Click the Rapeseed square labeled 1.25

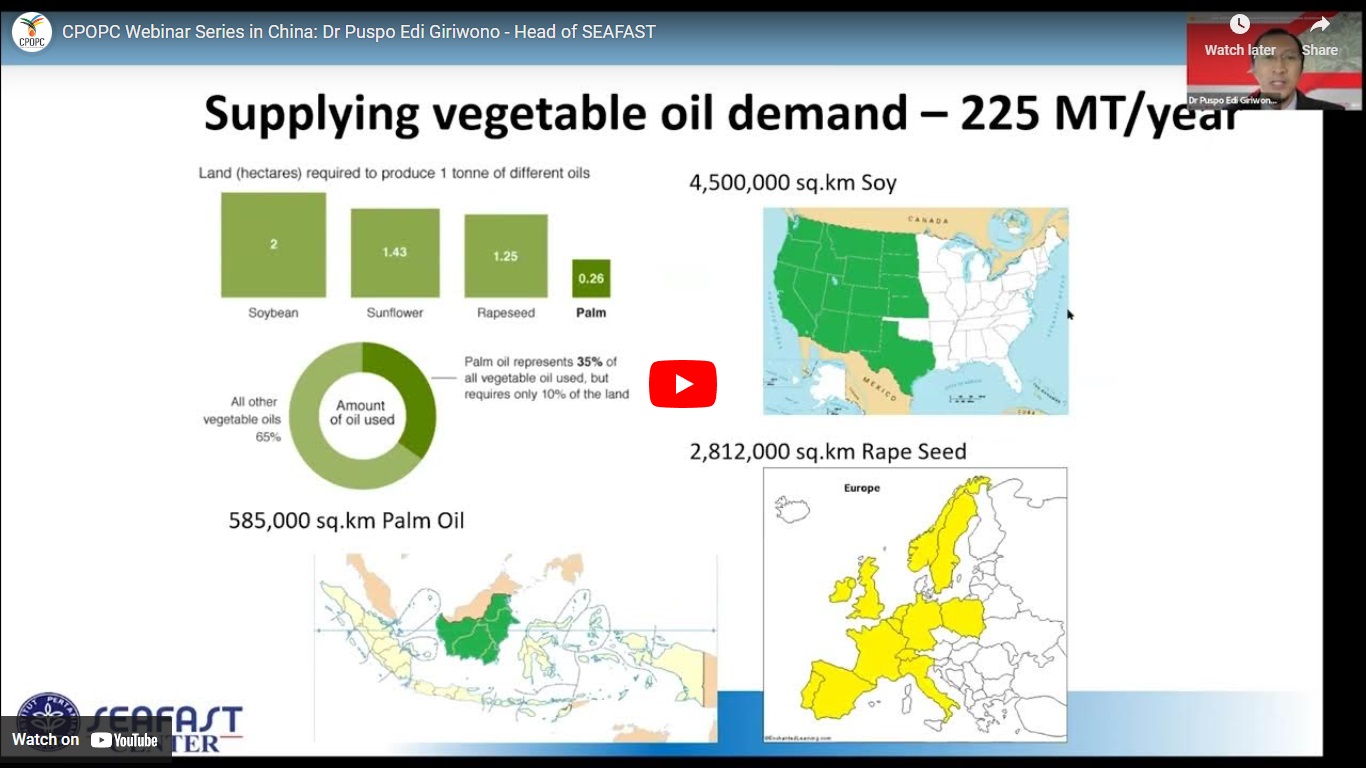coord(506,256)
